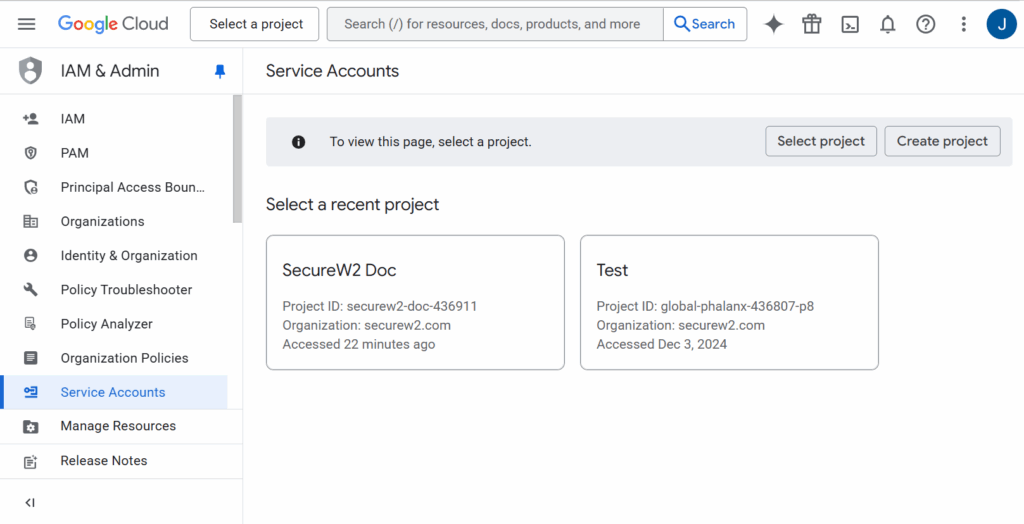Click the sidebar vertical scrollbar

pyautogui.click(x=237, y=159)
